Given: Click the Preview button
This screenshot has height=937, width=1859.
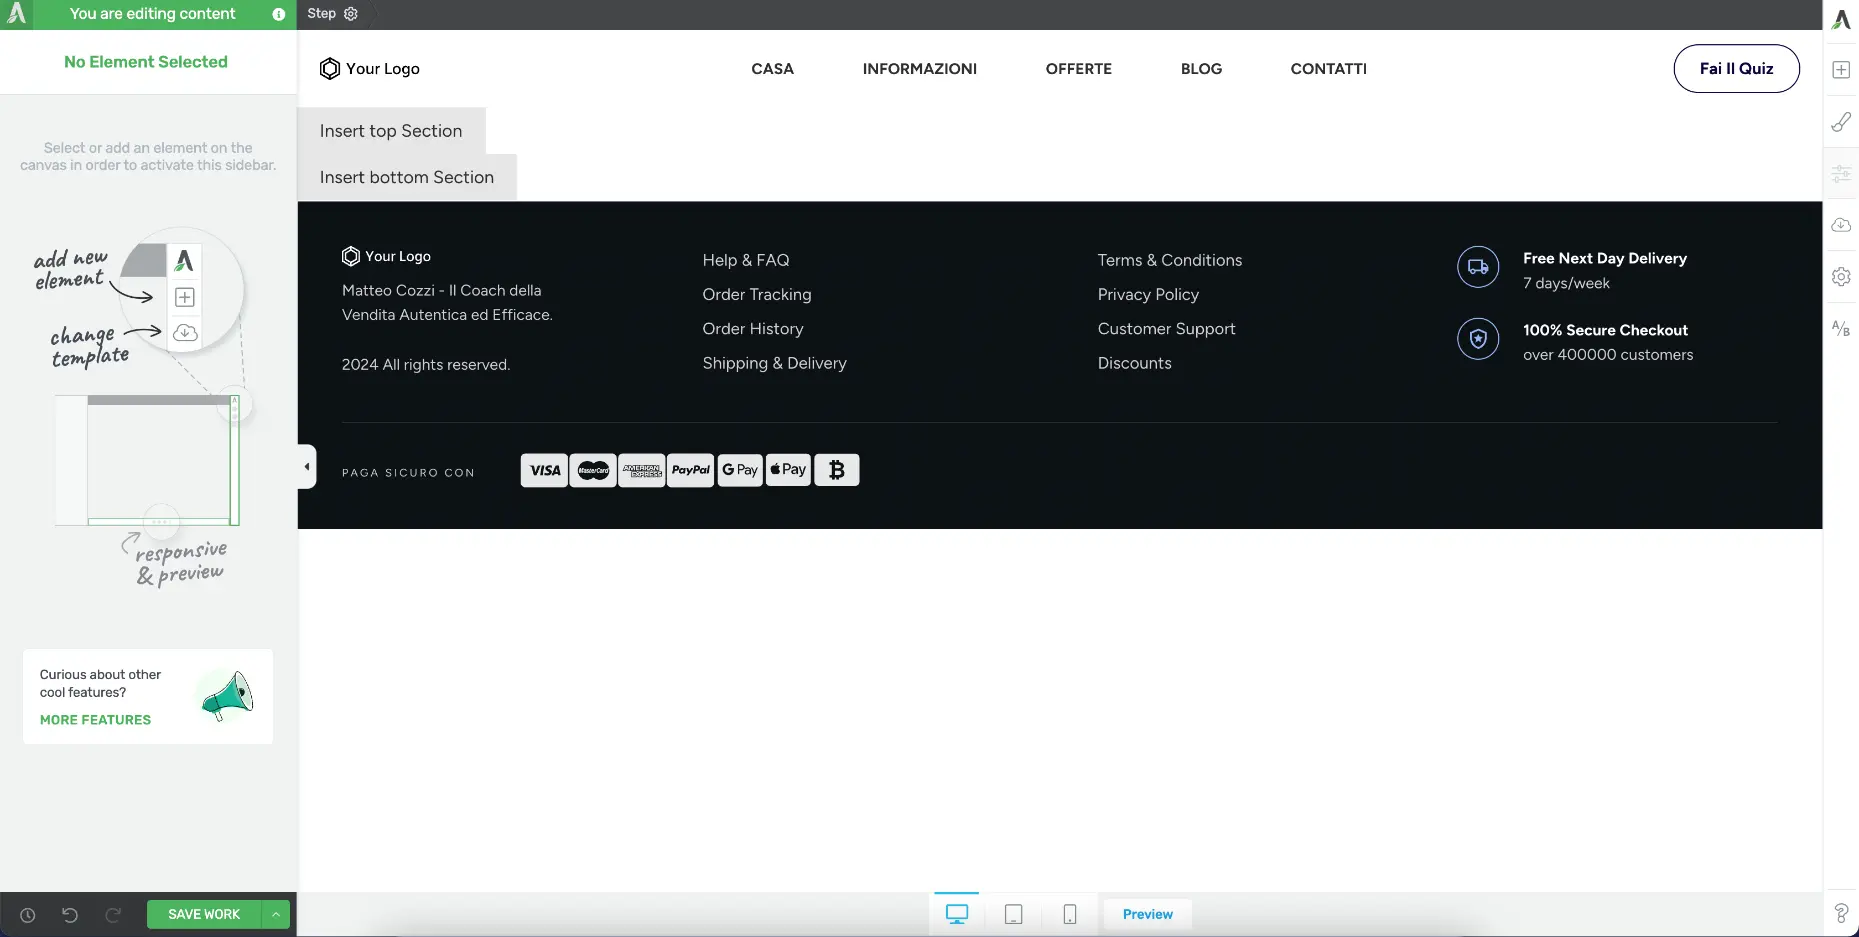Looking at the screenshot, I should point(1148,914).
